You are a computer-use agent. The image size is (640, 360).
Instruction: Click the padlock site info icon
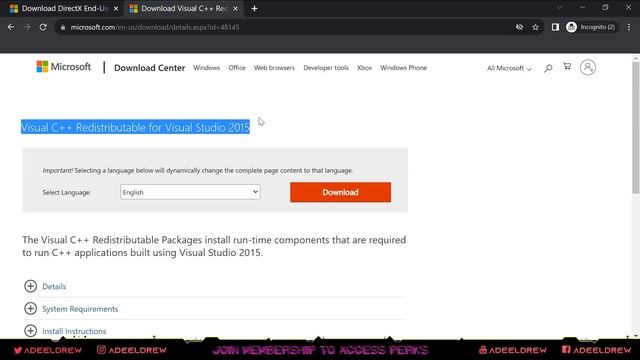(62, 27)
